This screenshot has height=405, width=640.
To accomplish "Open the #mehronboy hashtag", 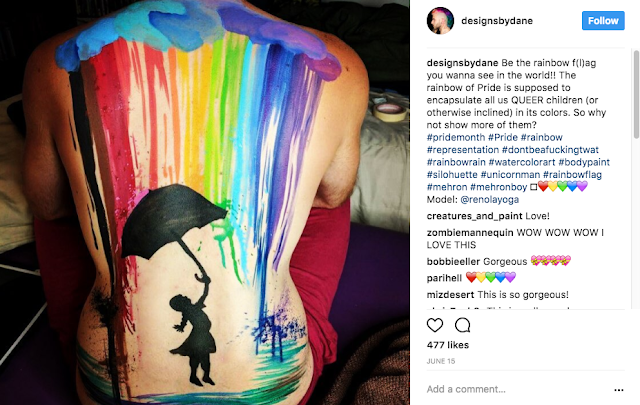I will [498, 187].
